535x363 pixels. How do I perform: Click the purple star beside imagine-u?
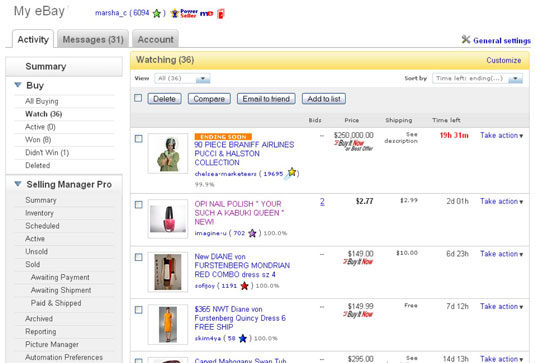pos(252,233)
